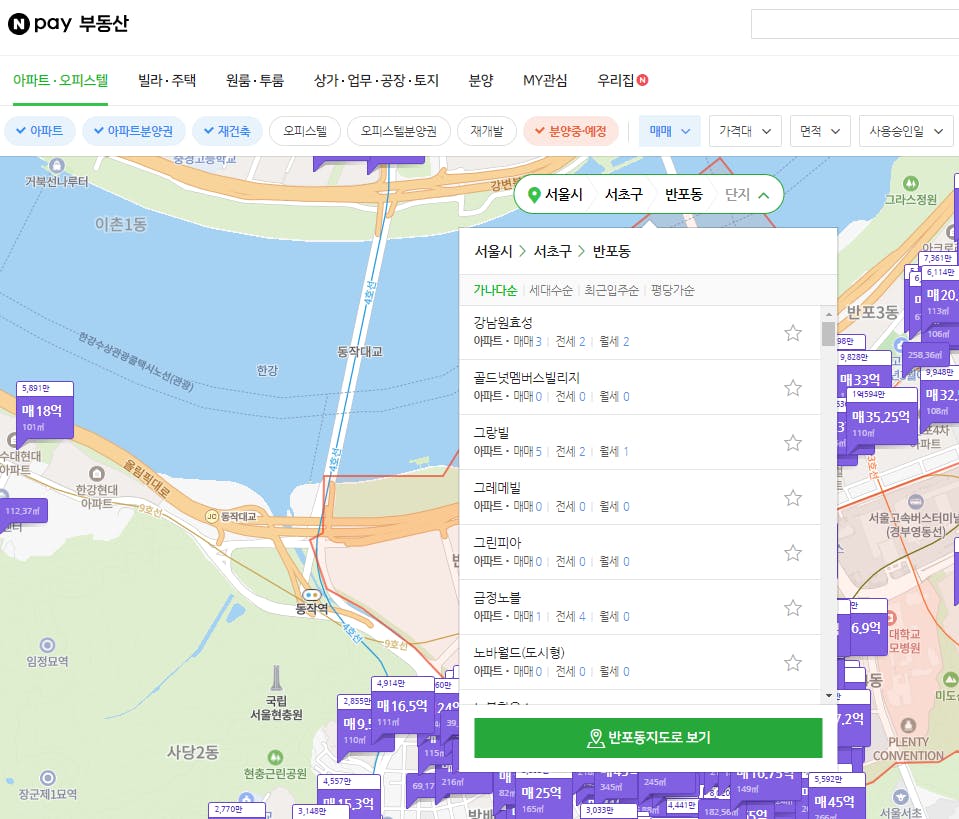Enable the 재개발 filter chip
959x819 pixels.
(x=487, y=131)
